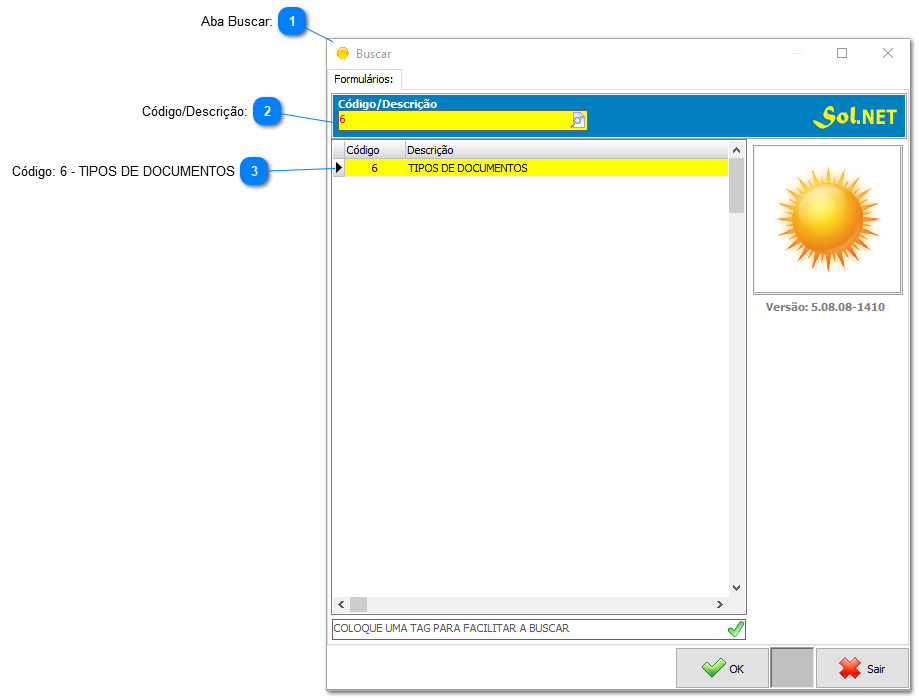Click the large sun image preview
919x700 pixels.
point(827,219)
